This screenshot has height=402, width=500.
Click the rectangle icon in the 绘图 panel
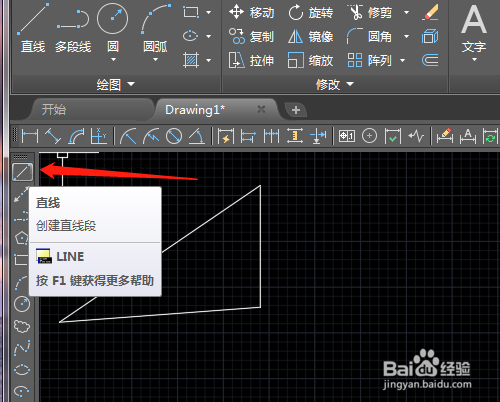(x=191, y=12)
